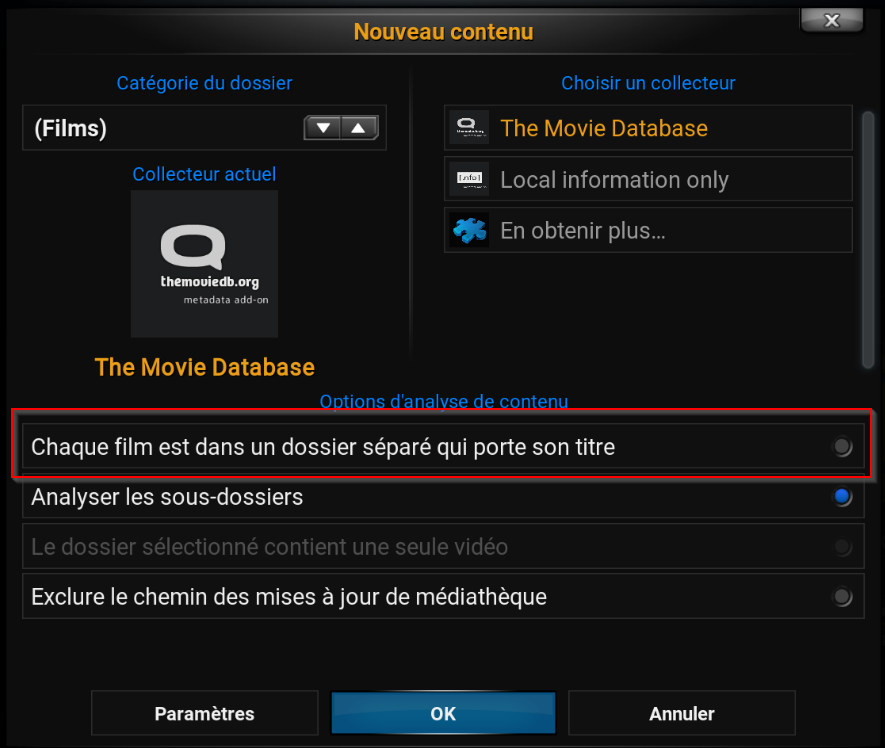Close the Nouveau contenu dialog with X
Image resolution: width=885 pixels, height=748 pixels.
[x=832, y=21]
